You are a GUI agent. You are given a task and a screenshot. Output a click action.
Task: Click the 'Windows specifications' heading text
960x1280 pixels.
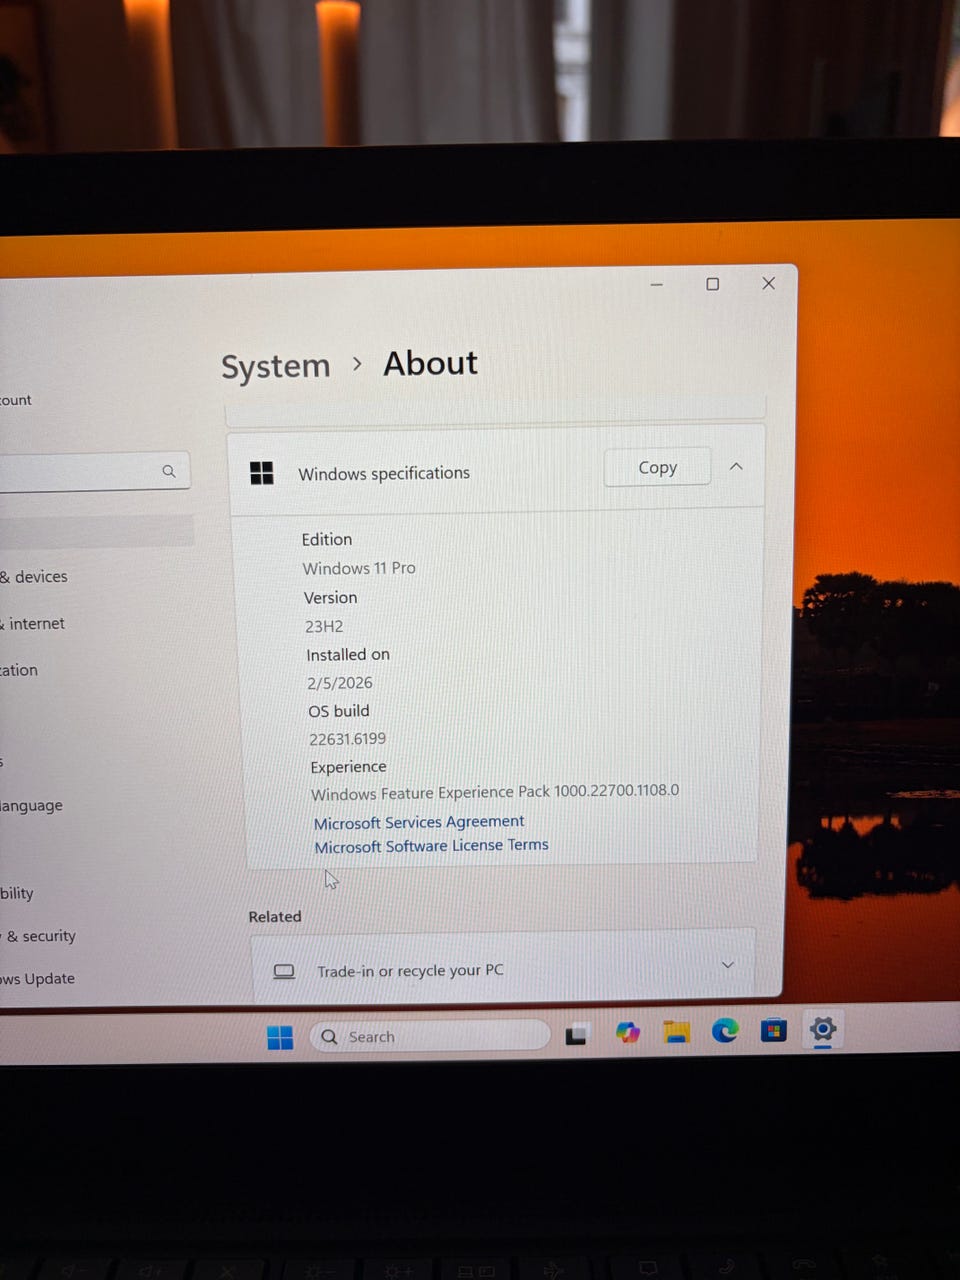[x=384, y=473]
